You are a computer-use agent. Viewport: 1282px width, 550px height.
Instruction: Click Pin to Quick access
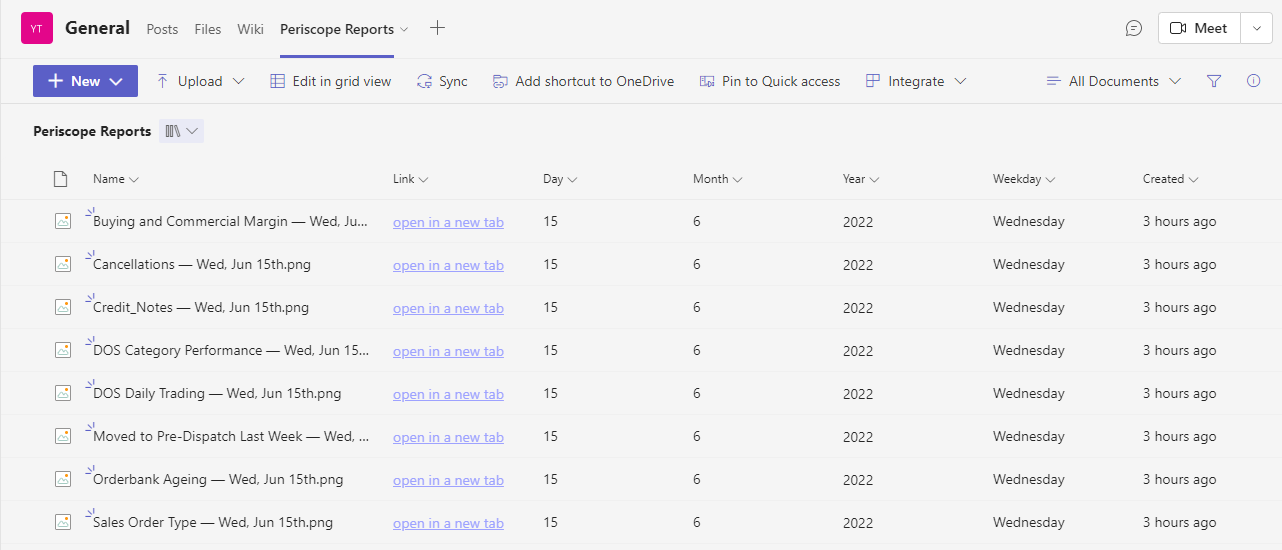click(770, 81)
